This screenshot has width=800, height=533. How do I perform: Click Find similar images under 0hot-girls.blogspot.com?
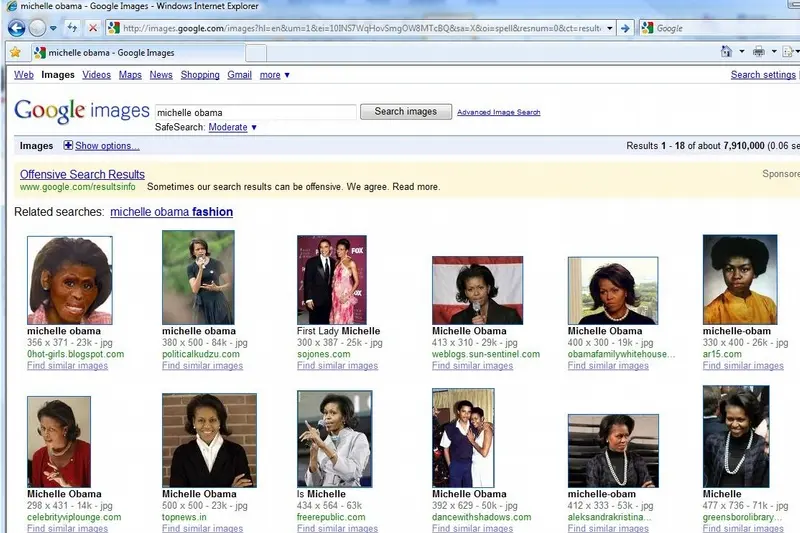point(67,365)
